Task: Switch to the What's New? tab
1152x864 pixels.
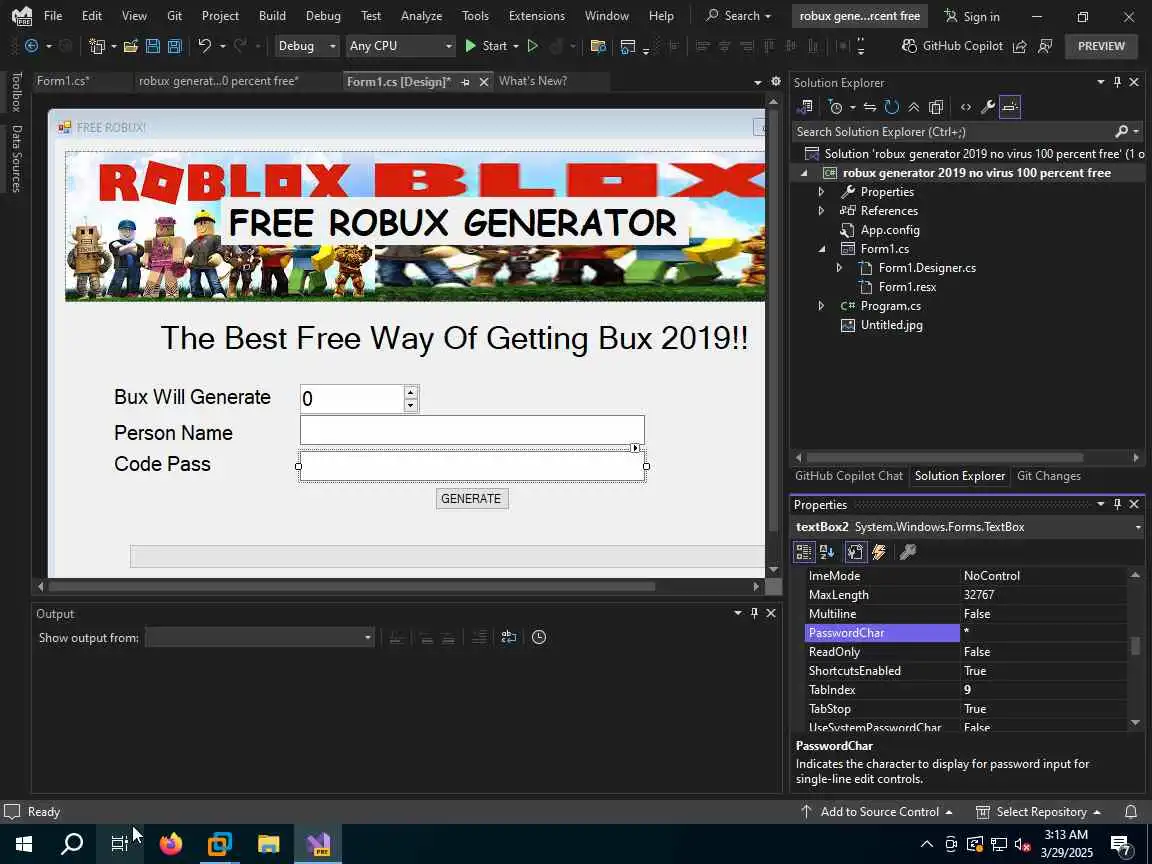Action: 533,81
